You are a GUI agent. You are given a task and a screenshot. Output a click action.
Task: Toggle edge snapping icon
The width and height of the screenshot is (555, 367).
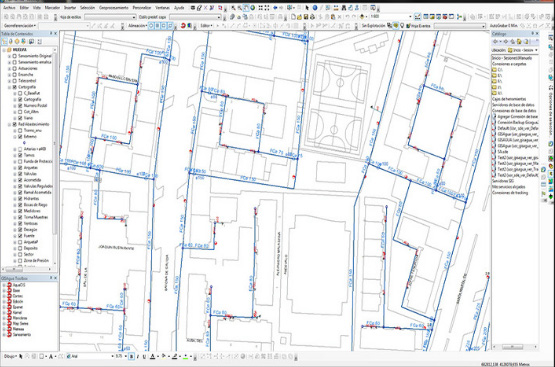tap(170, 25)
